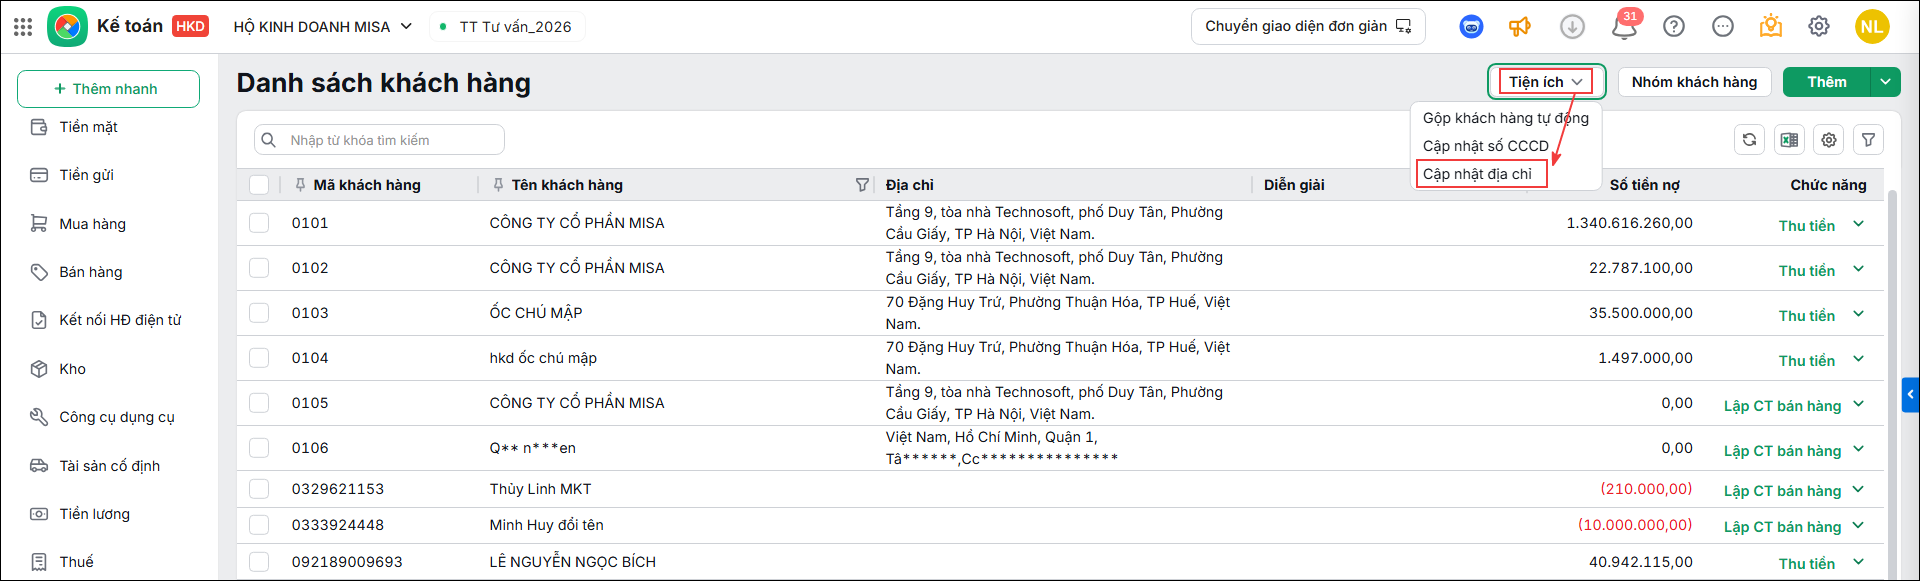This screenshot has height=581, width=1920.
Task: Open Thuế module in sidebar
Action: (x=76, y=562)
